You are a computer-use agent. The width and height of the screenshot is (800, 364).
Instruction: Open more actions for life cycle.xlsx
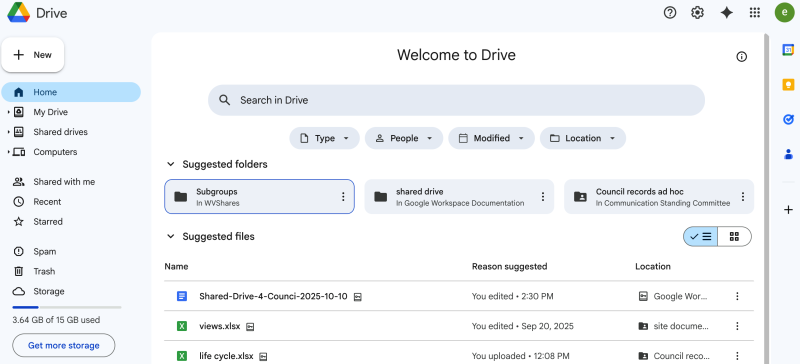(x=737, y=356)
